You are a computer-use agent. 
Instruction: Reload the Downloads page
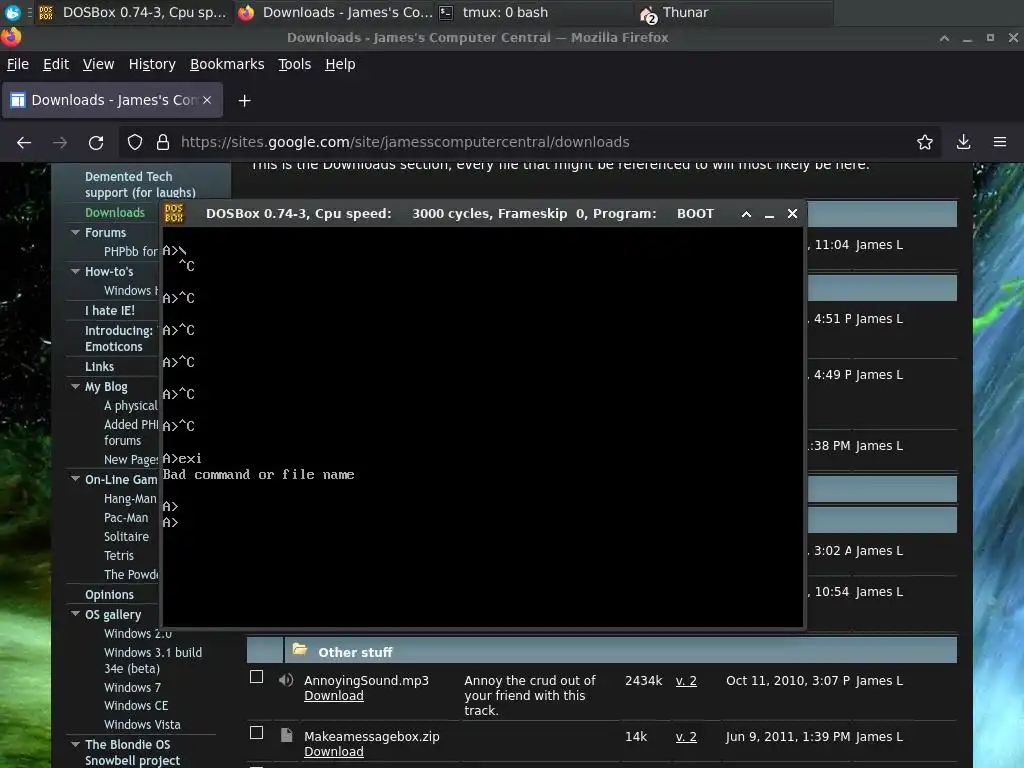click(96, 142)
